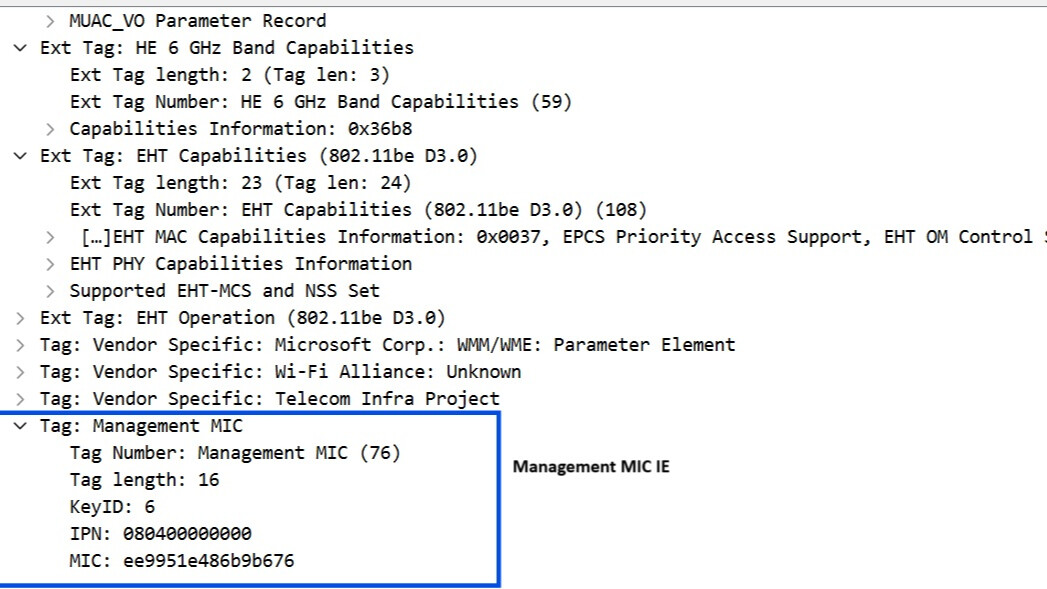Collapse the EHT Capabilities ext tag
Screen dimensions: 1047x589
click(20, 156)
